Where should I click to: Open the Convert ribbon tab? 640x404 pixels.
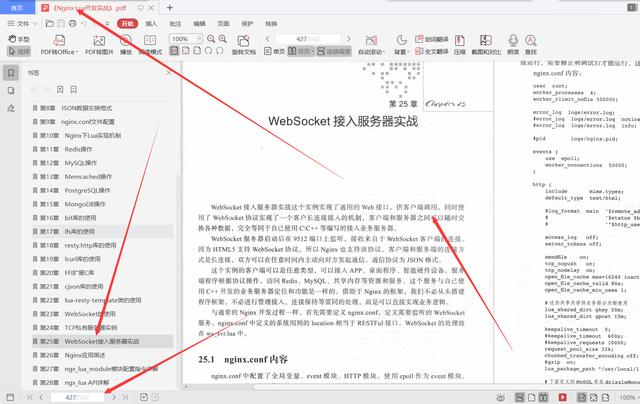pos(271,24)
